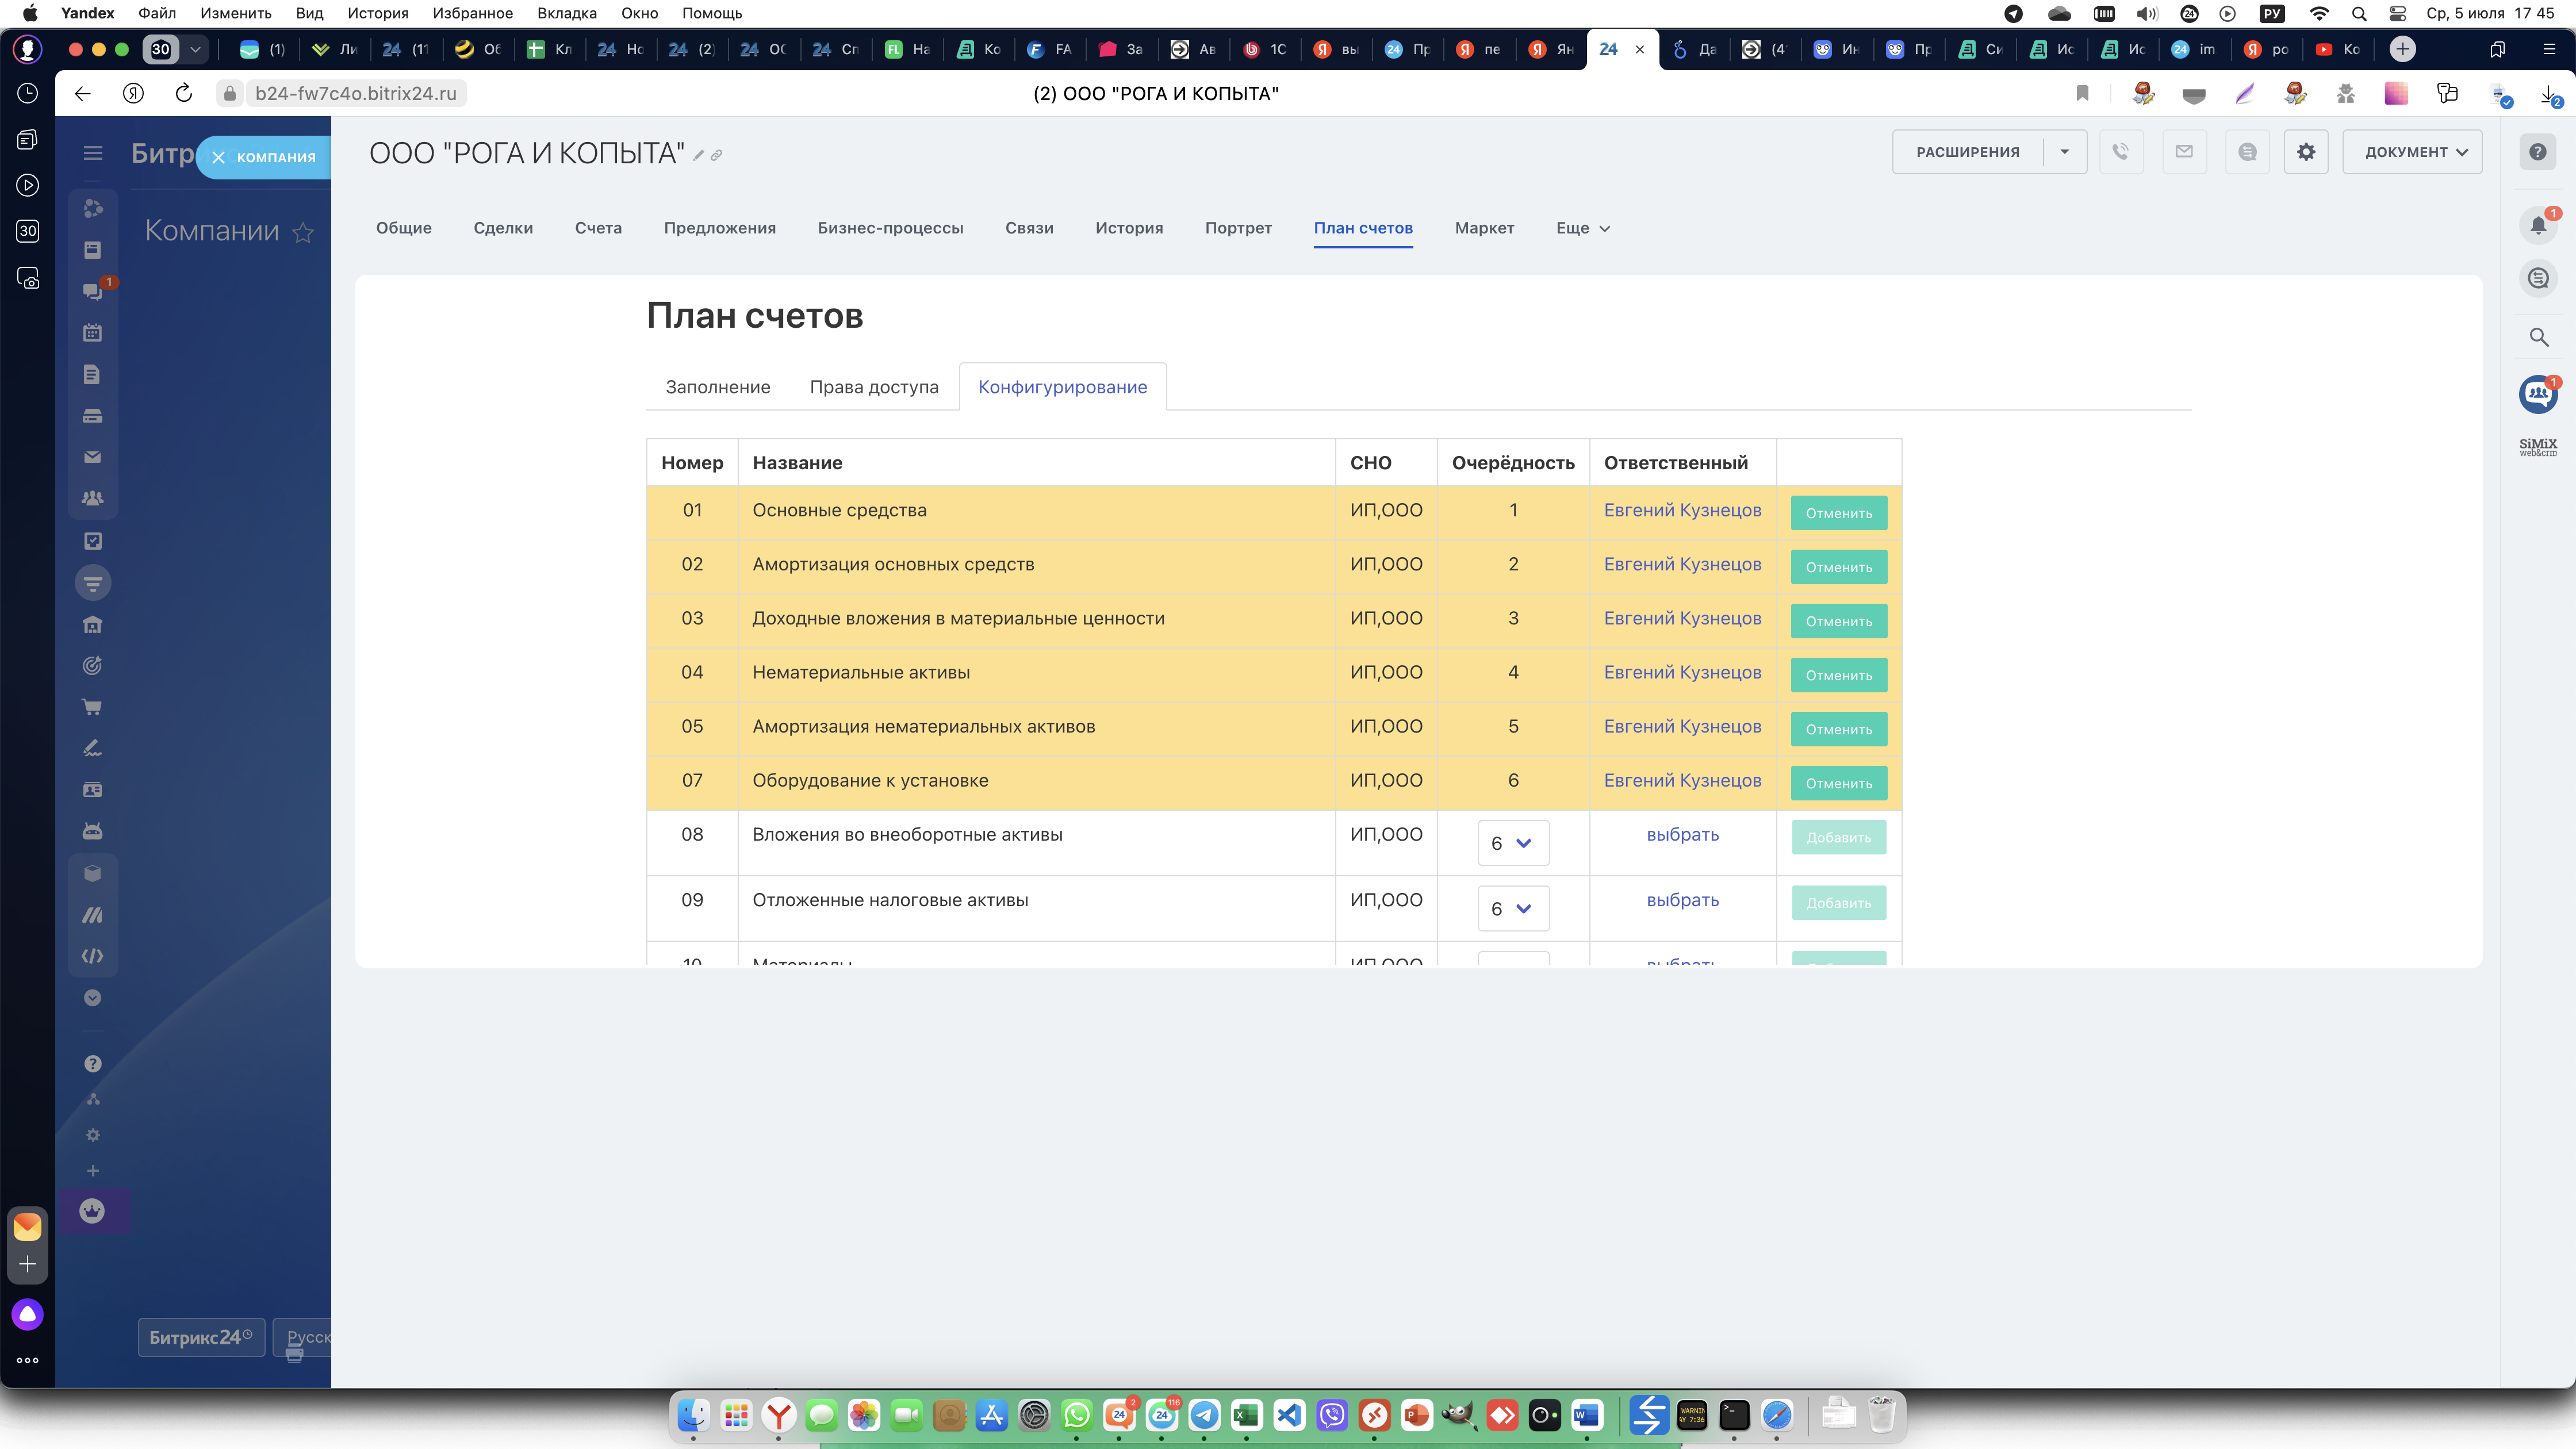Click the email envelope icon in header
The width and height of the screenshot is (2576, 1449).
[x=2184, y=152]
